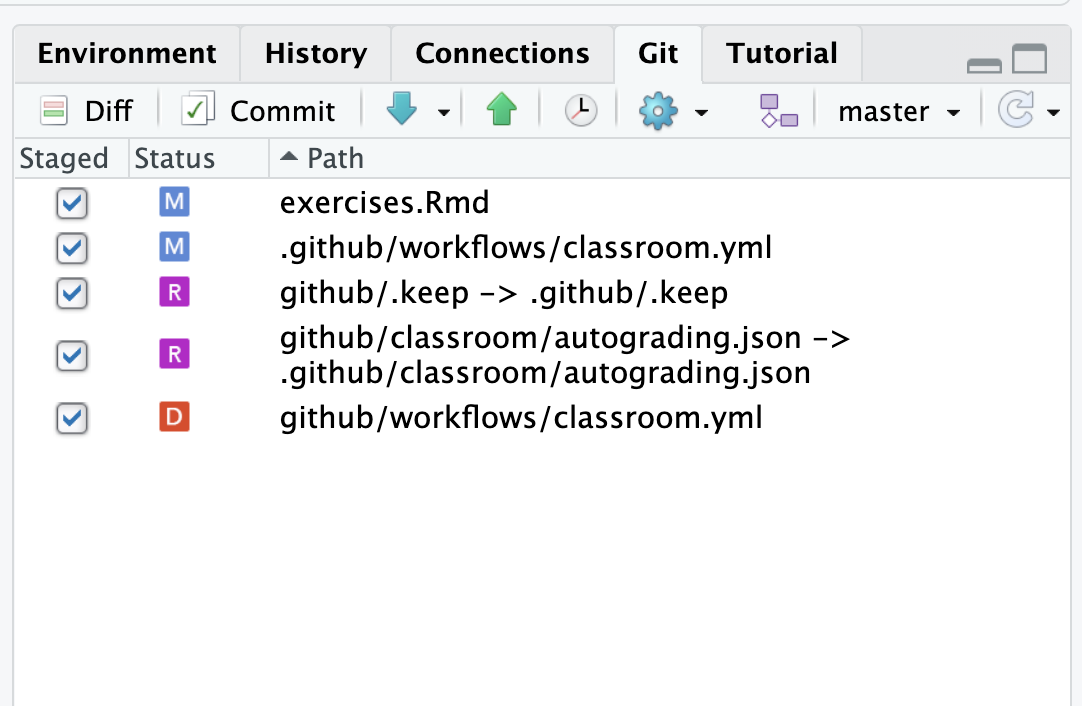Select github/.keep -> .github/.keep row

[x=542, y=293]
